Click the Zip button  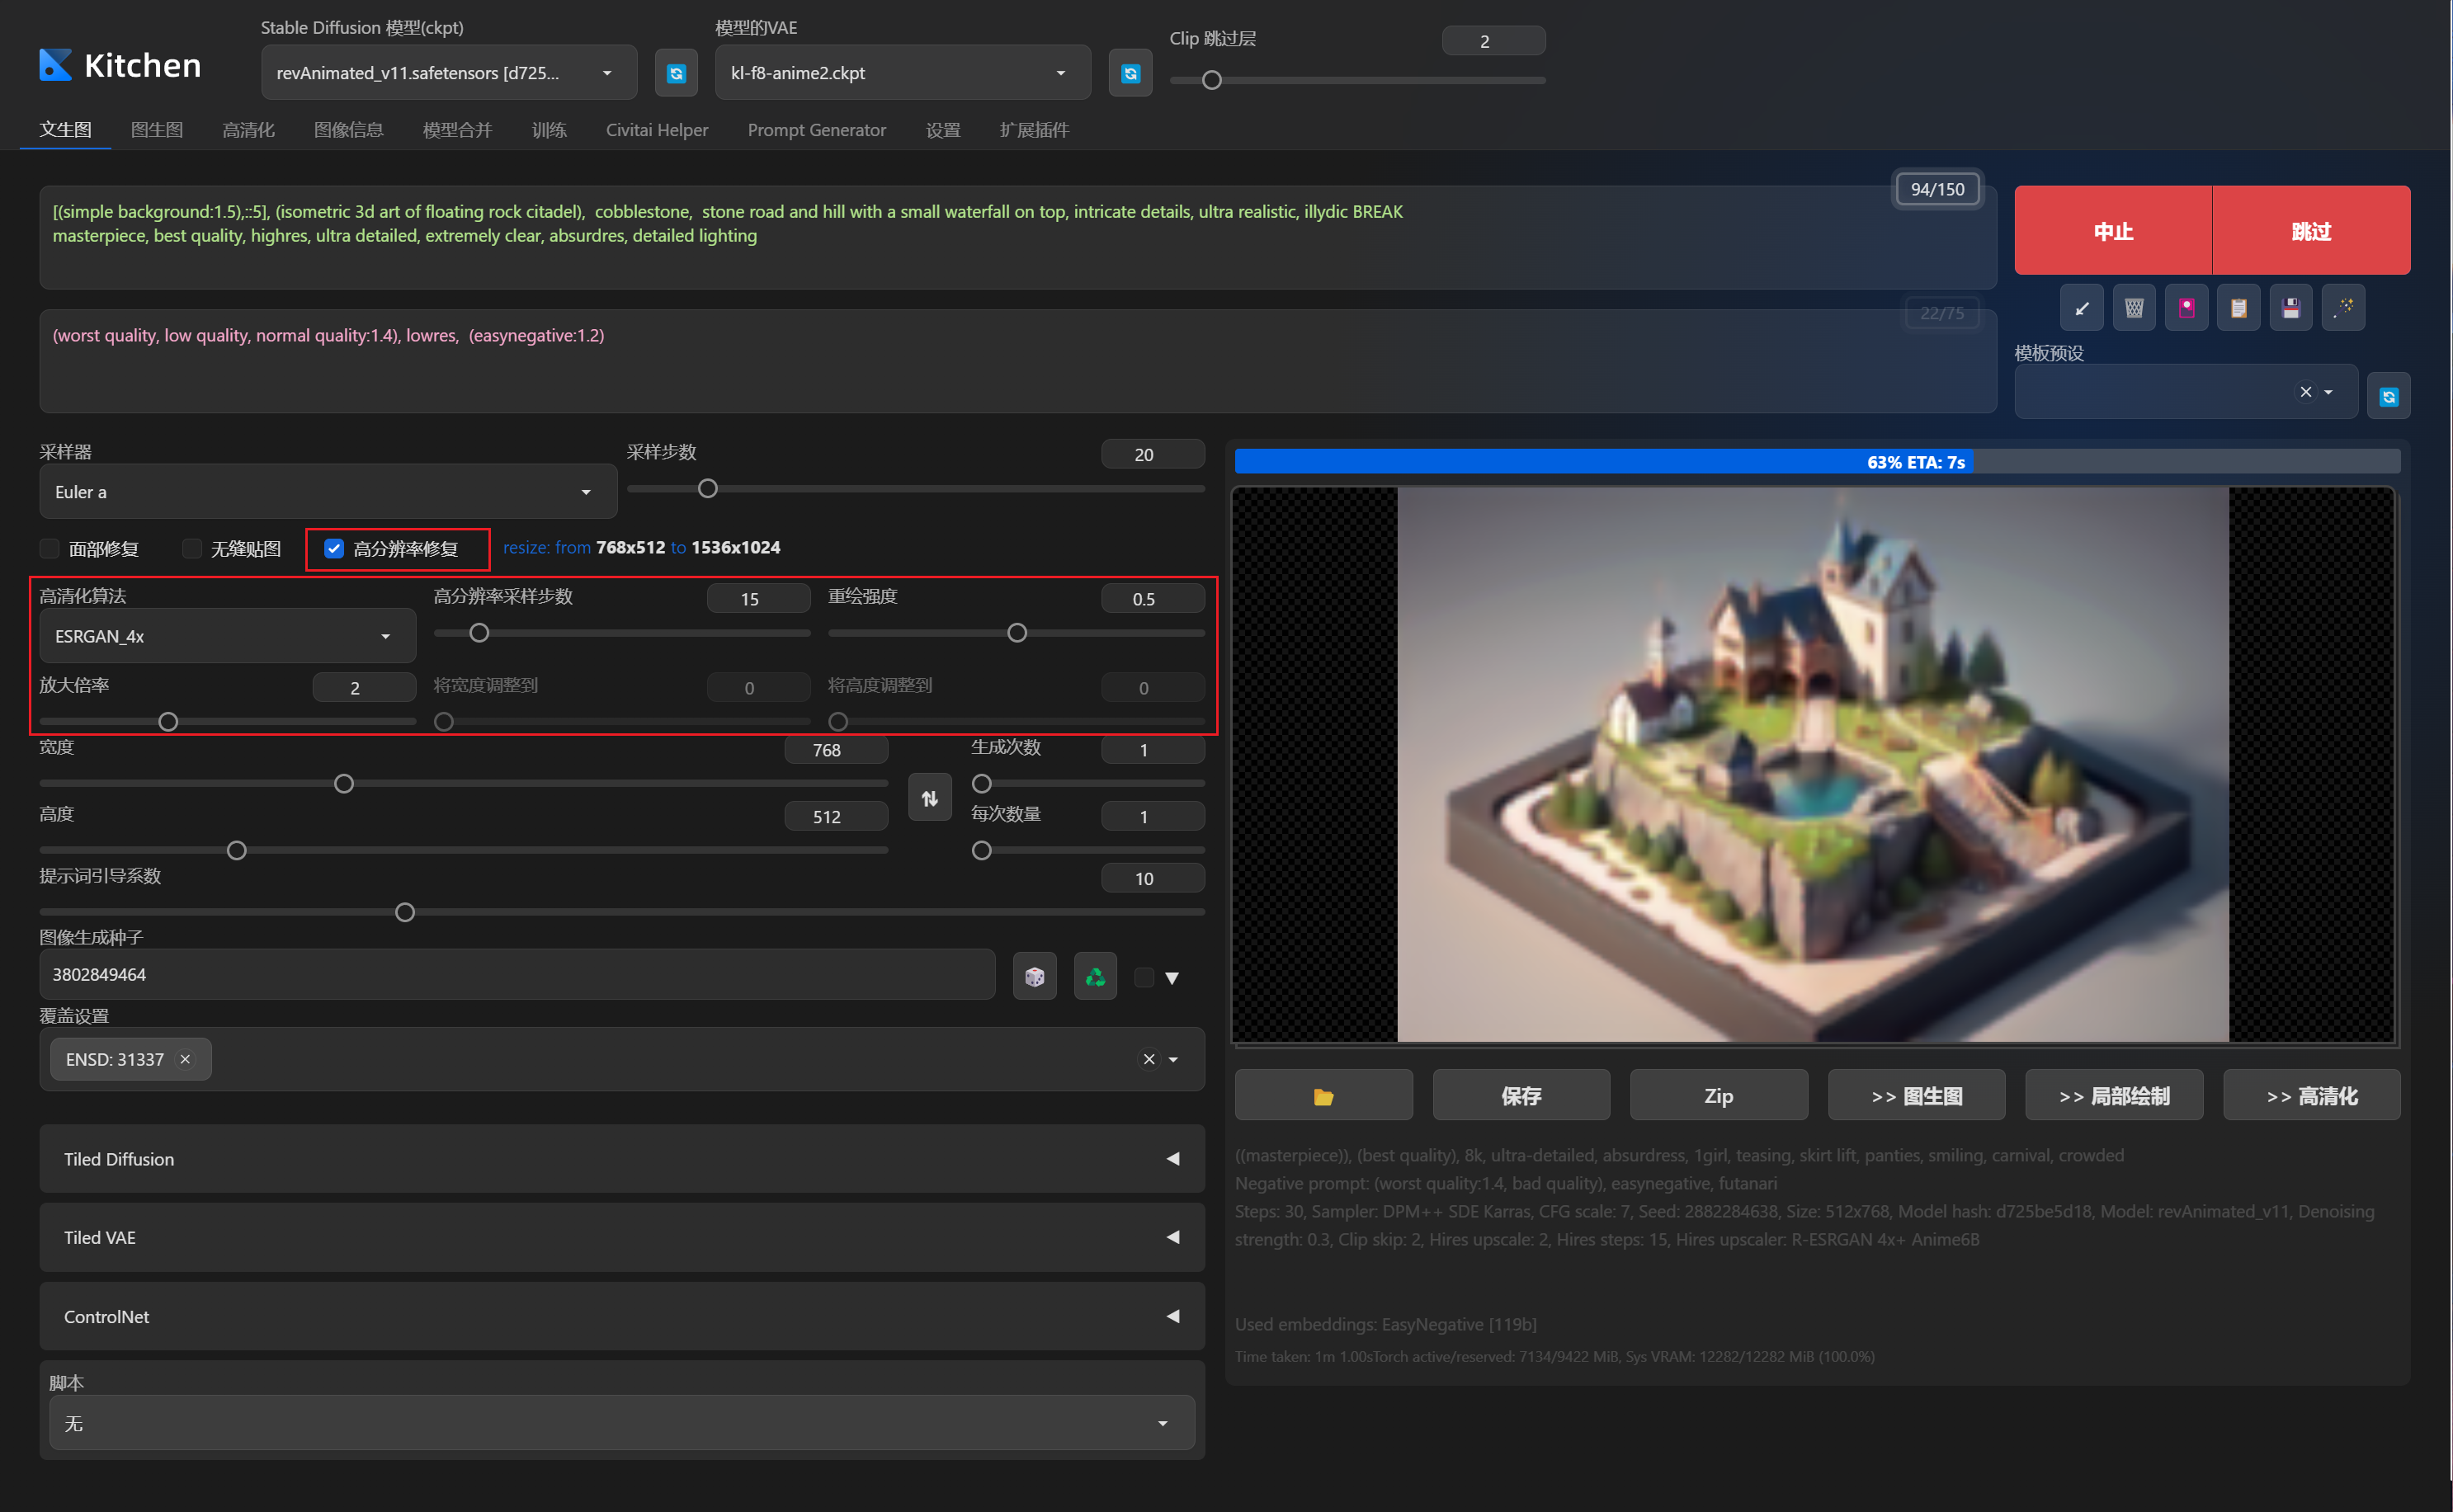(1717, 1095)
